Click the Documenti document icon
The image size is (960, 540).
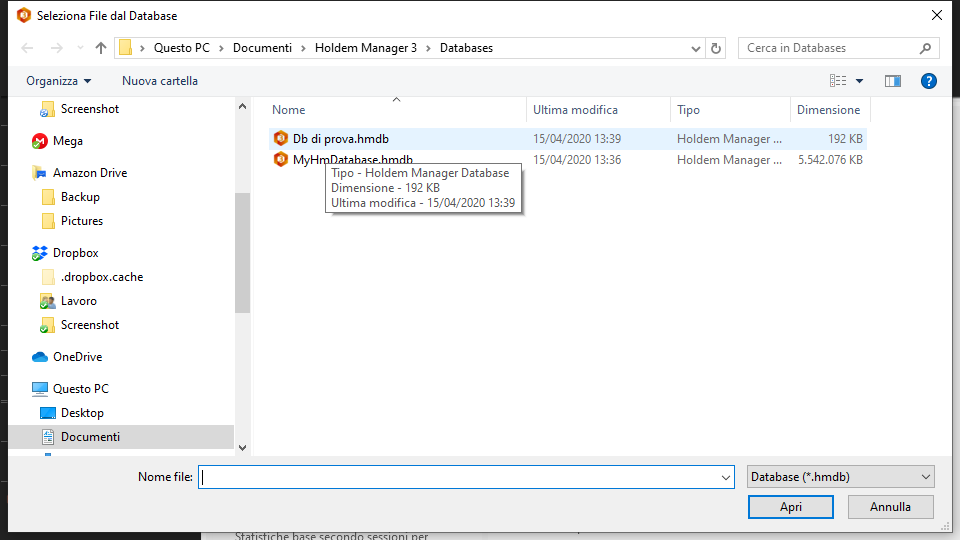pyautogui.click(x=48, y=437)
